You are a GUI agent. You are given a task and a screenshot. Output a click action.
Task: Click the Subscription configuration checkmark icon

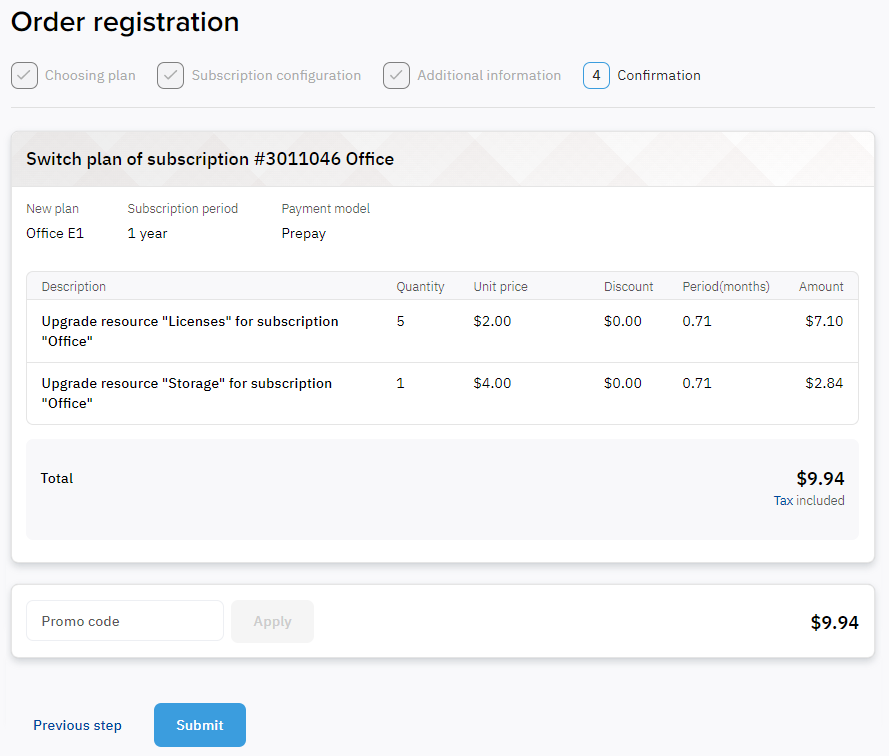pyautogui.click(x=170, y=75)
